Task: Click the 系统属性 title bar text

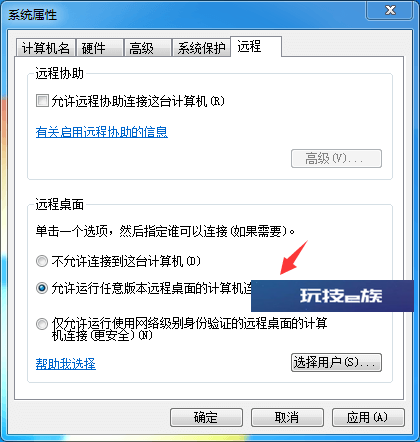Action: tap(32, 15)
